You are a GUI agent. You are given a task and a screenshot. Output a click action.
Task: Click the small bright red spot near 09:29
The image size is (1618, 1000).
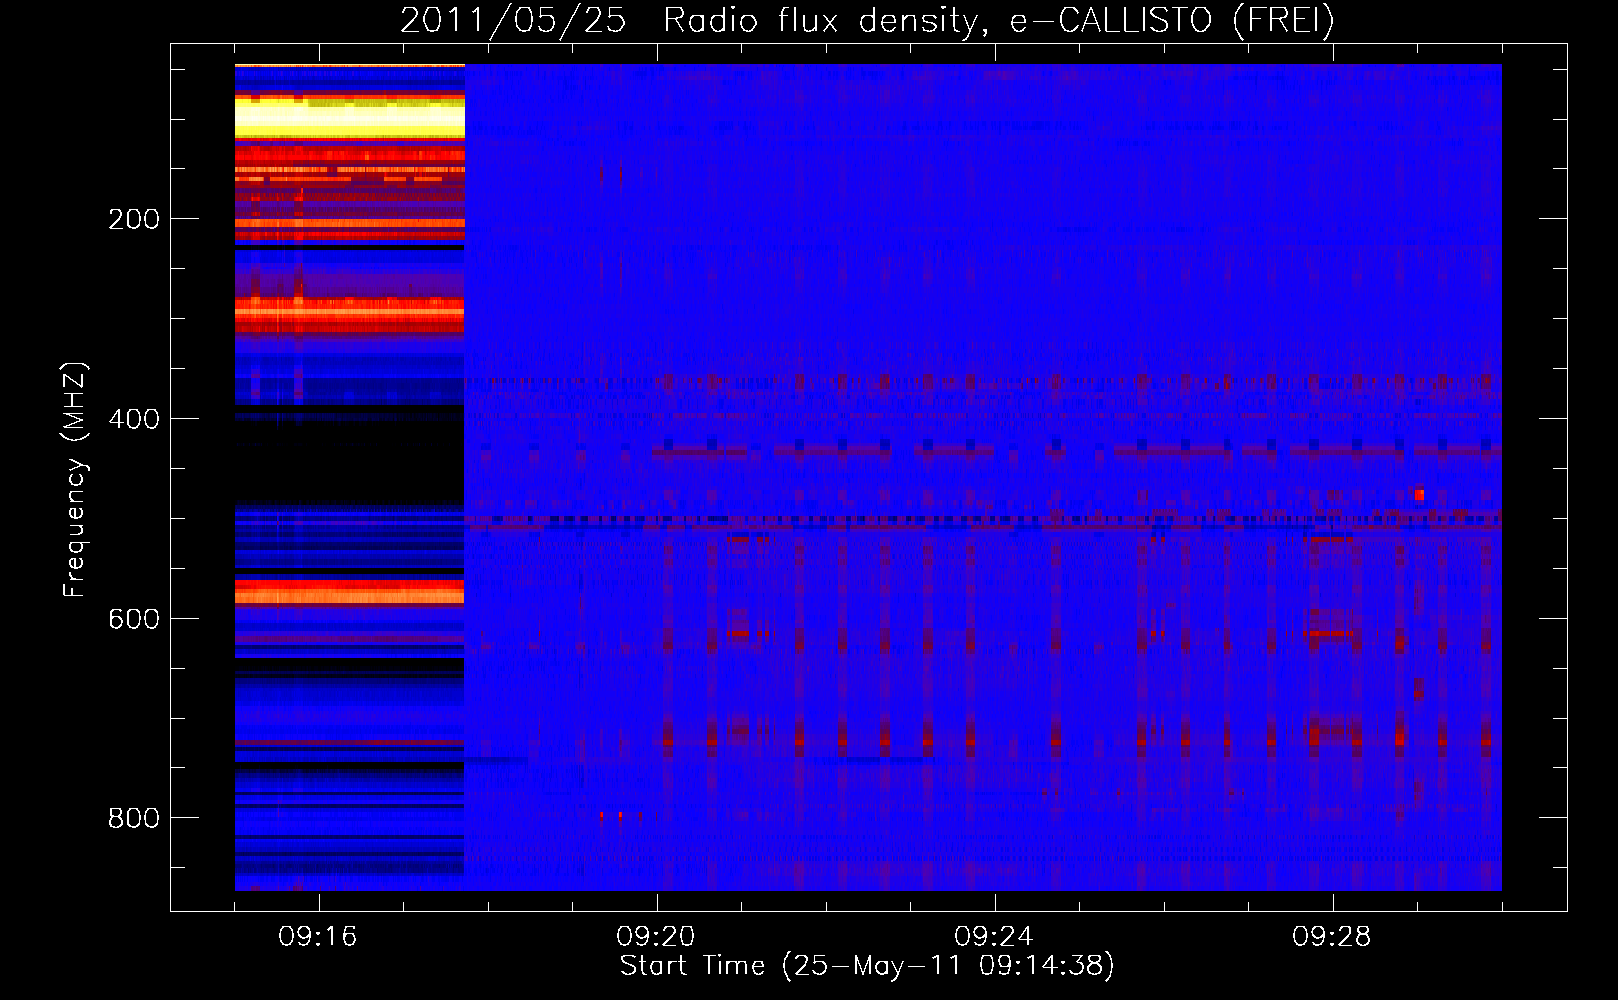1419,494
